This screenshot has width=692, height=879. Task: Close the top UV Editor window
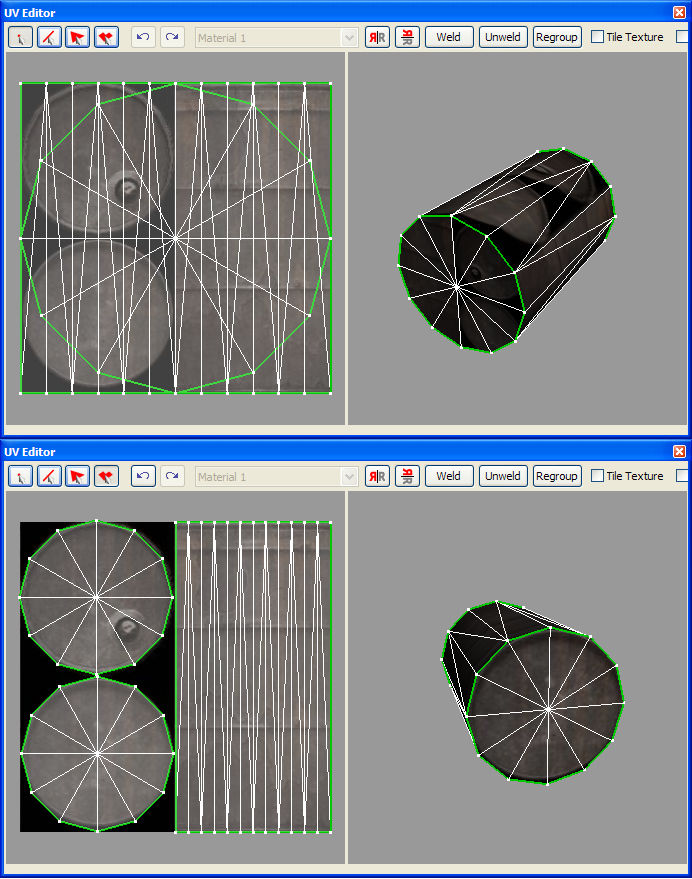tap(679, 12)
